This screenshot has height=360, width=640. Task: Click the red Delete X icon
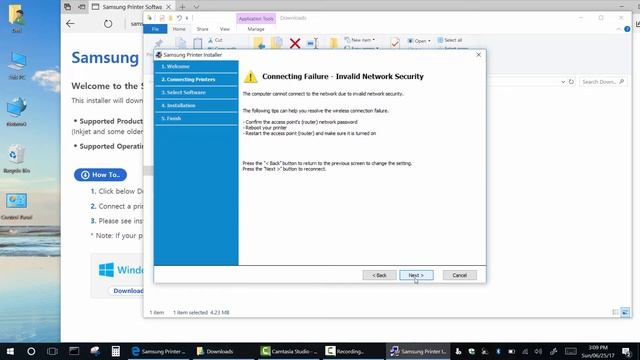point(295,43)
